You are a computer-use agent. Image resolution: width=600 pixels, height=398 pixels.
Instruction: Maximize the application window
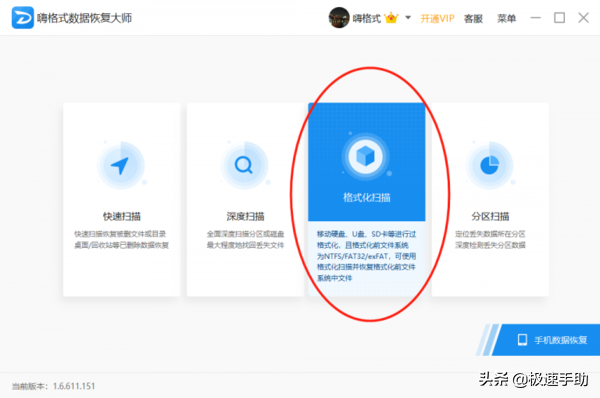(559, 18)
